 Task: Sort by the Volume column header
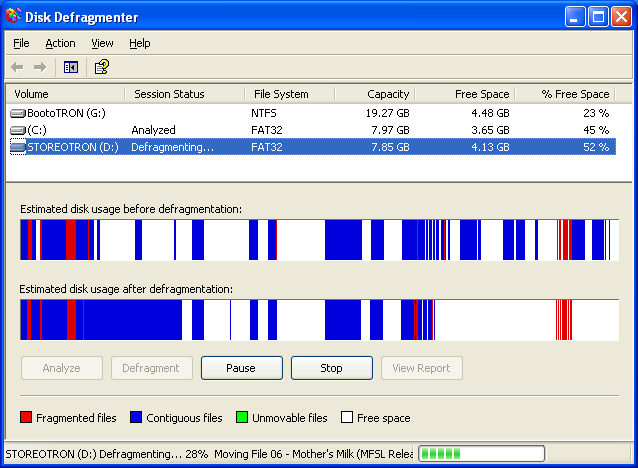coord(65,94)
